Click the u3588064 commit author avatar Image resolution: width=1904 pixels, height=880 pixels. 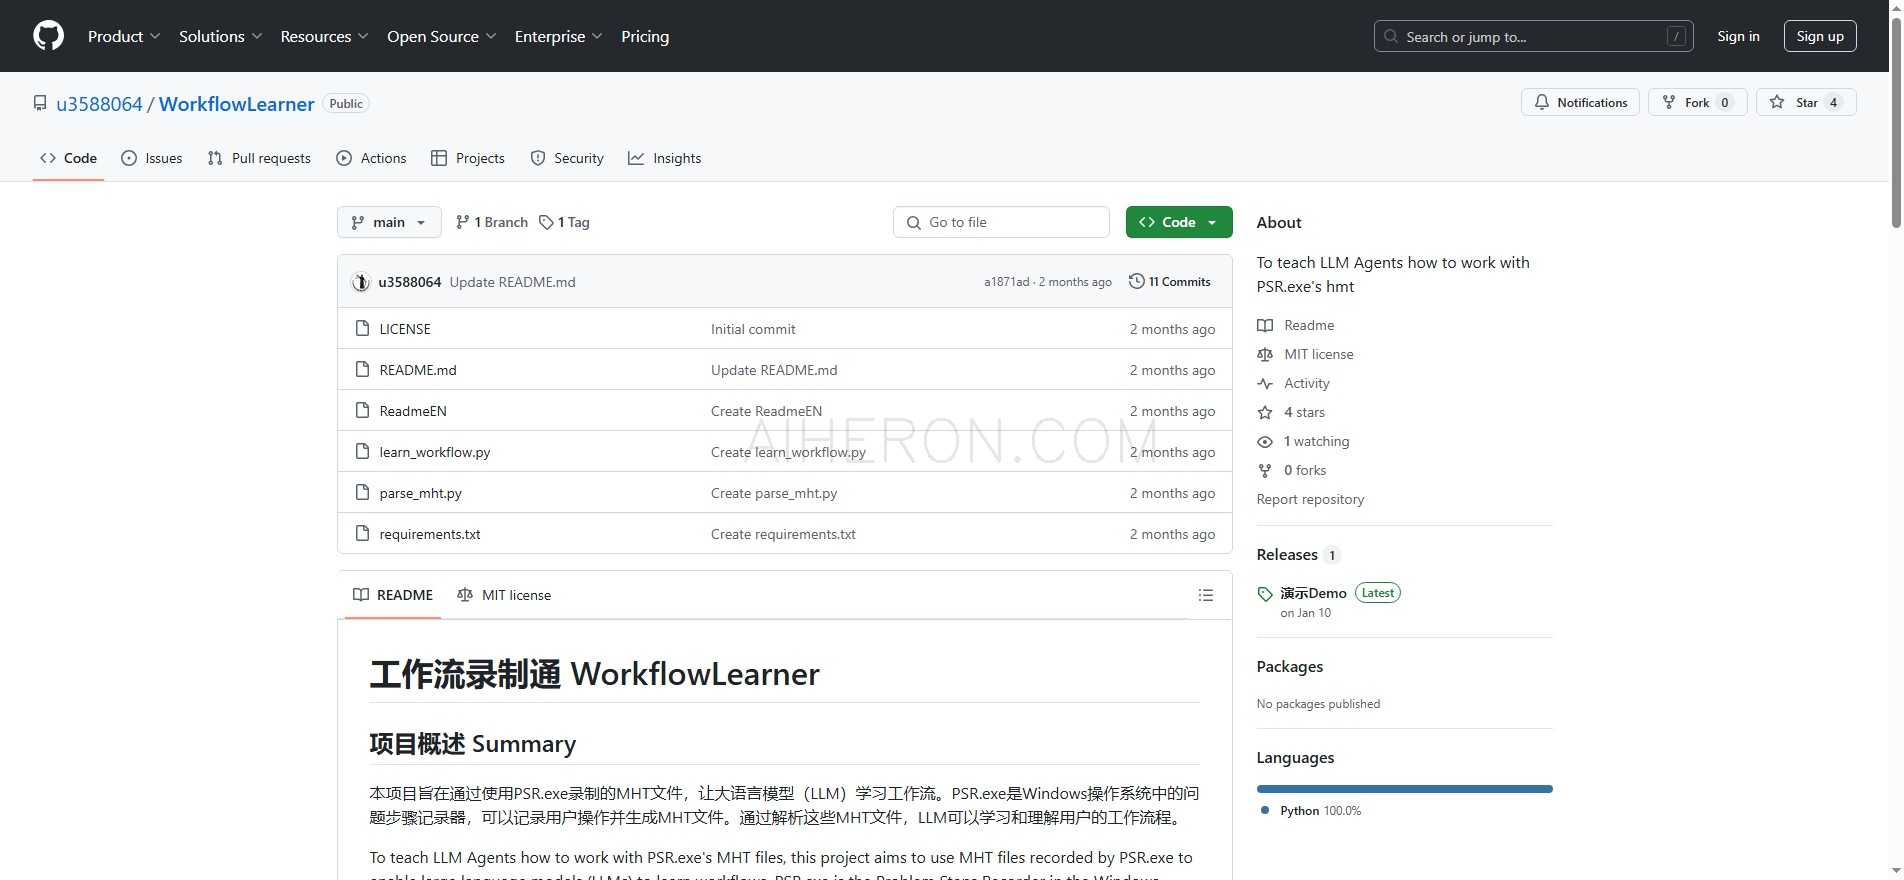361,282
